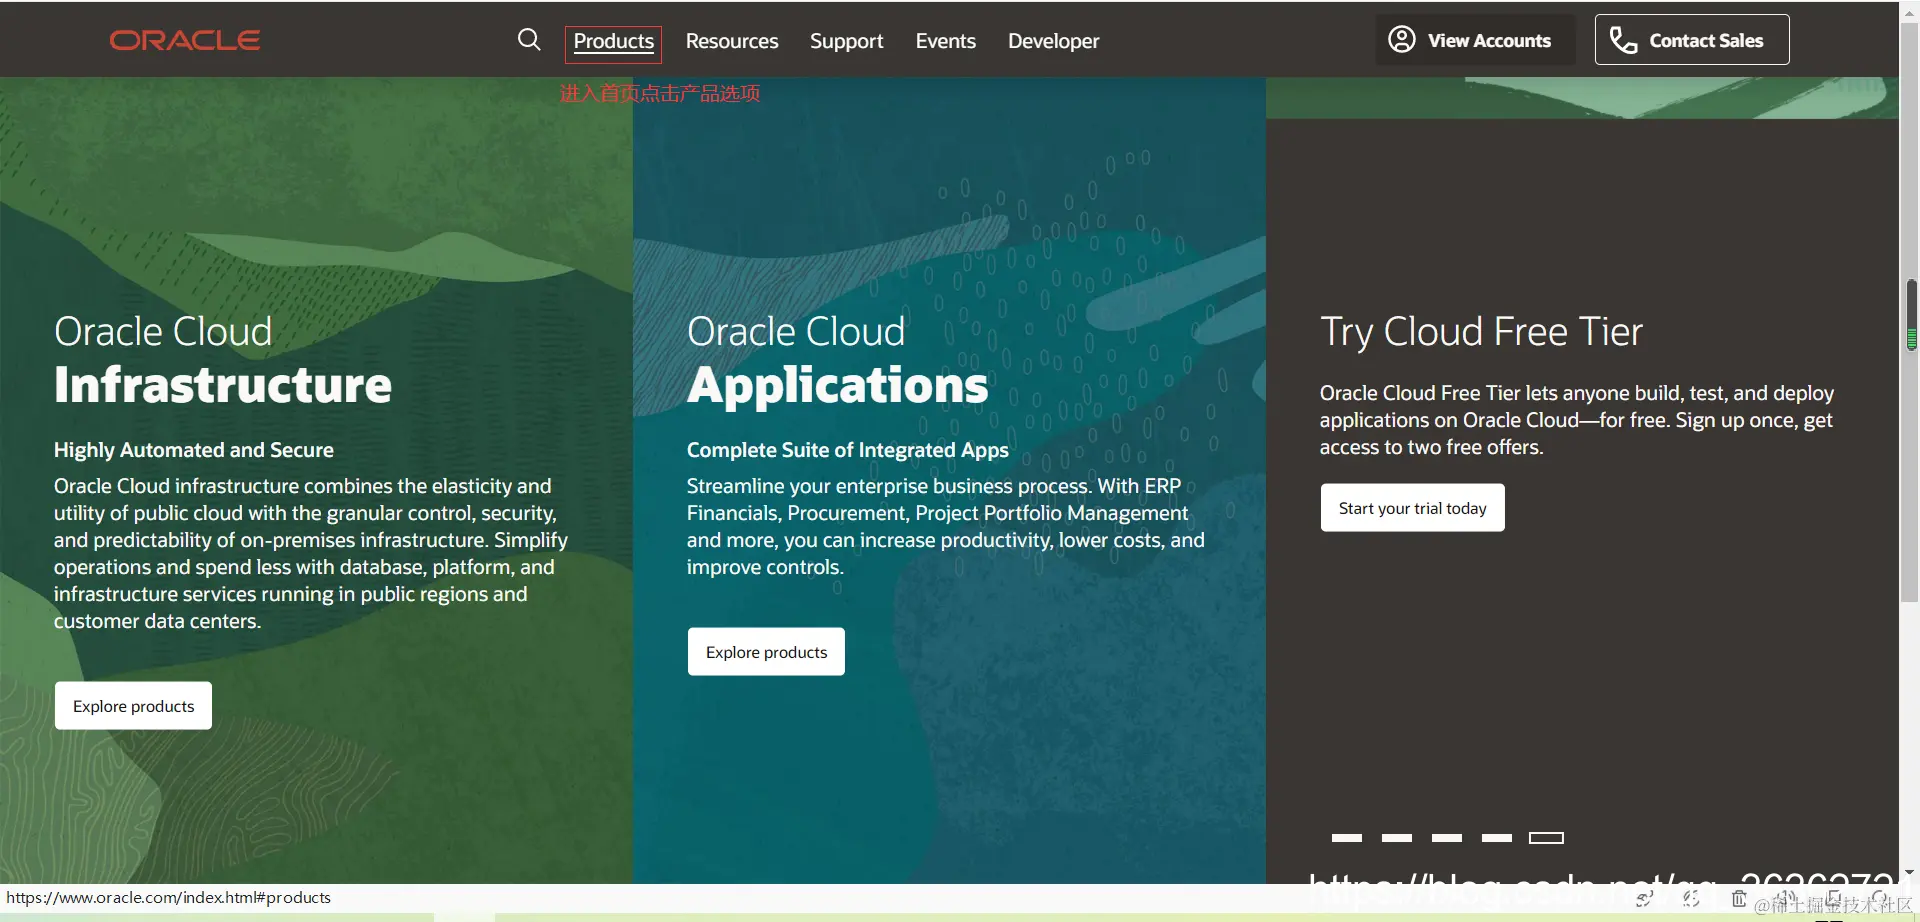
Task: Click Complete Suite of Integrated Apps subtitle
Action: pos(848,450)
